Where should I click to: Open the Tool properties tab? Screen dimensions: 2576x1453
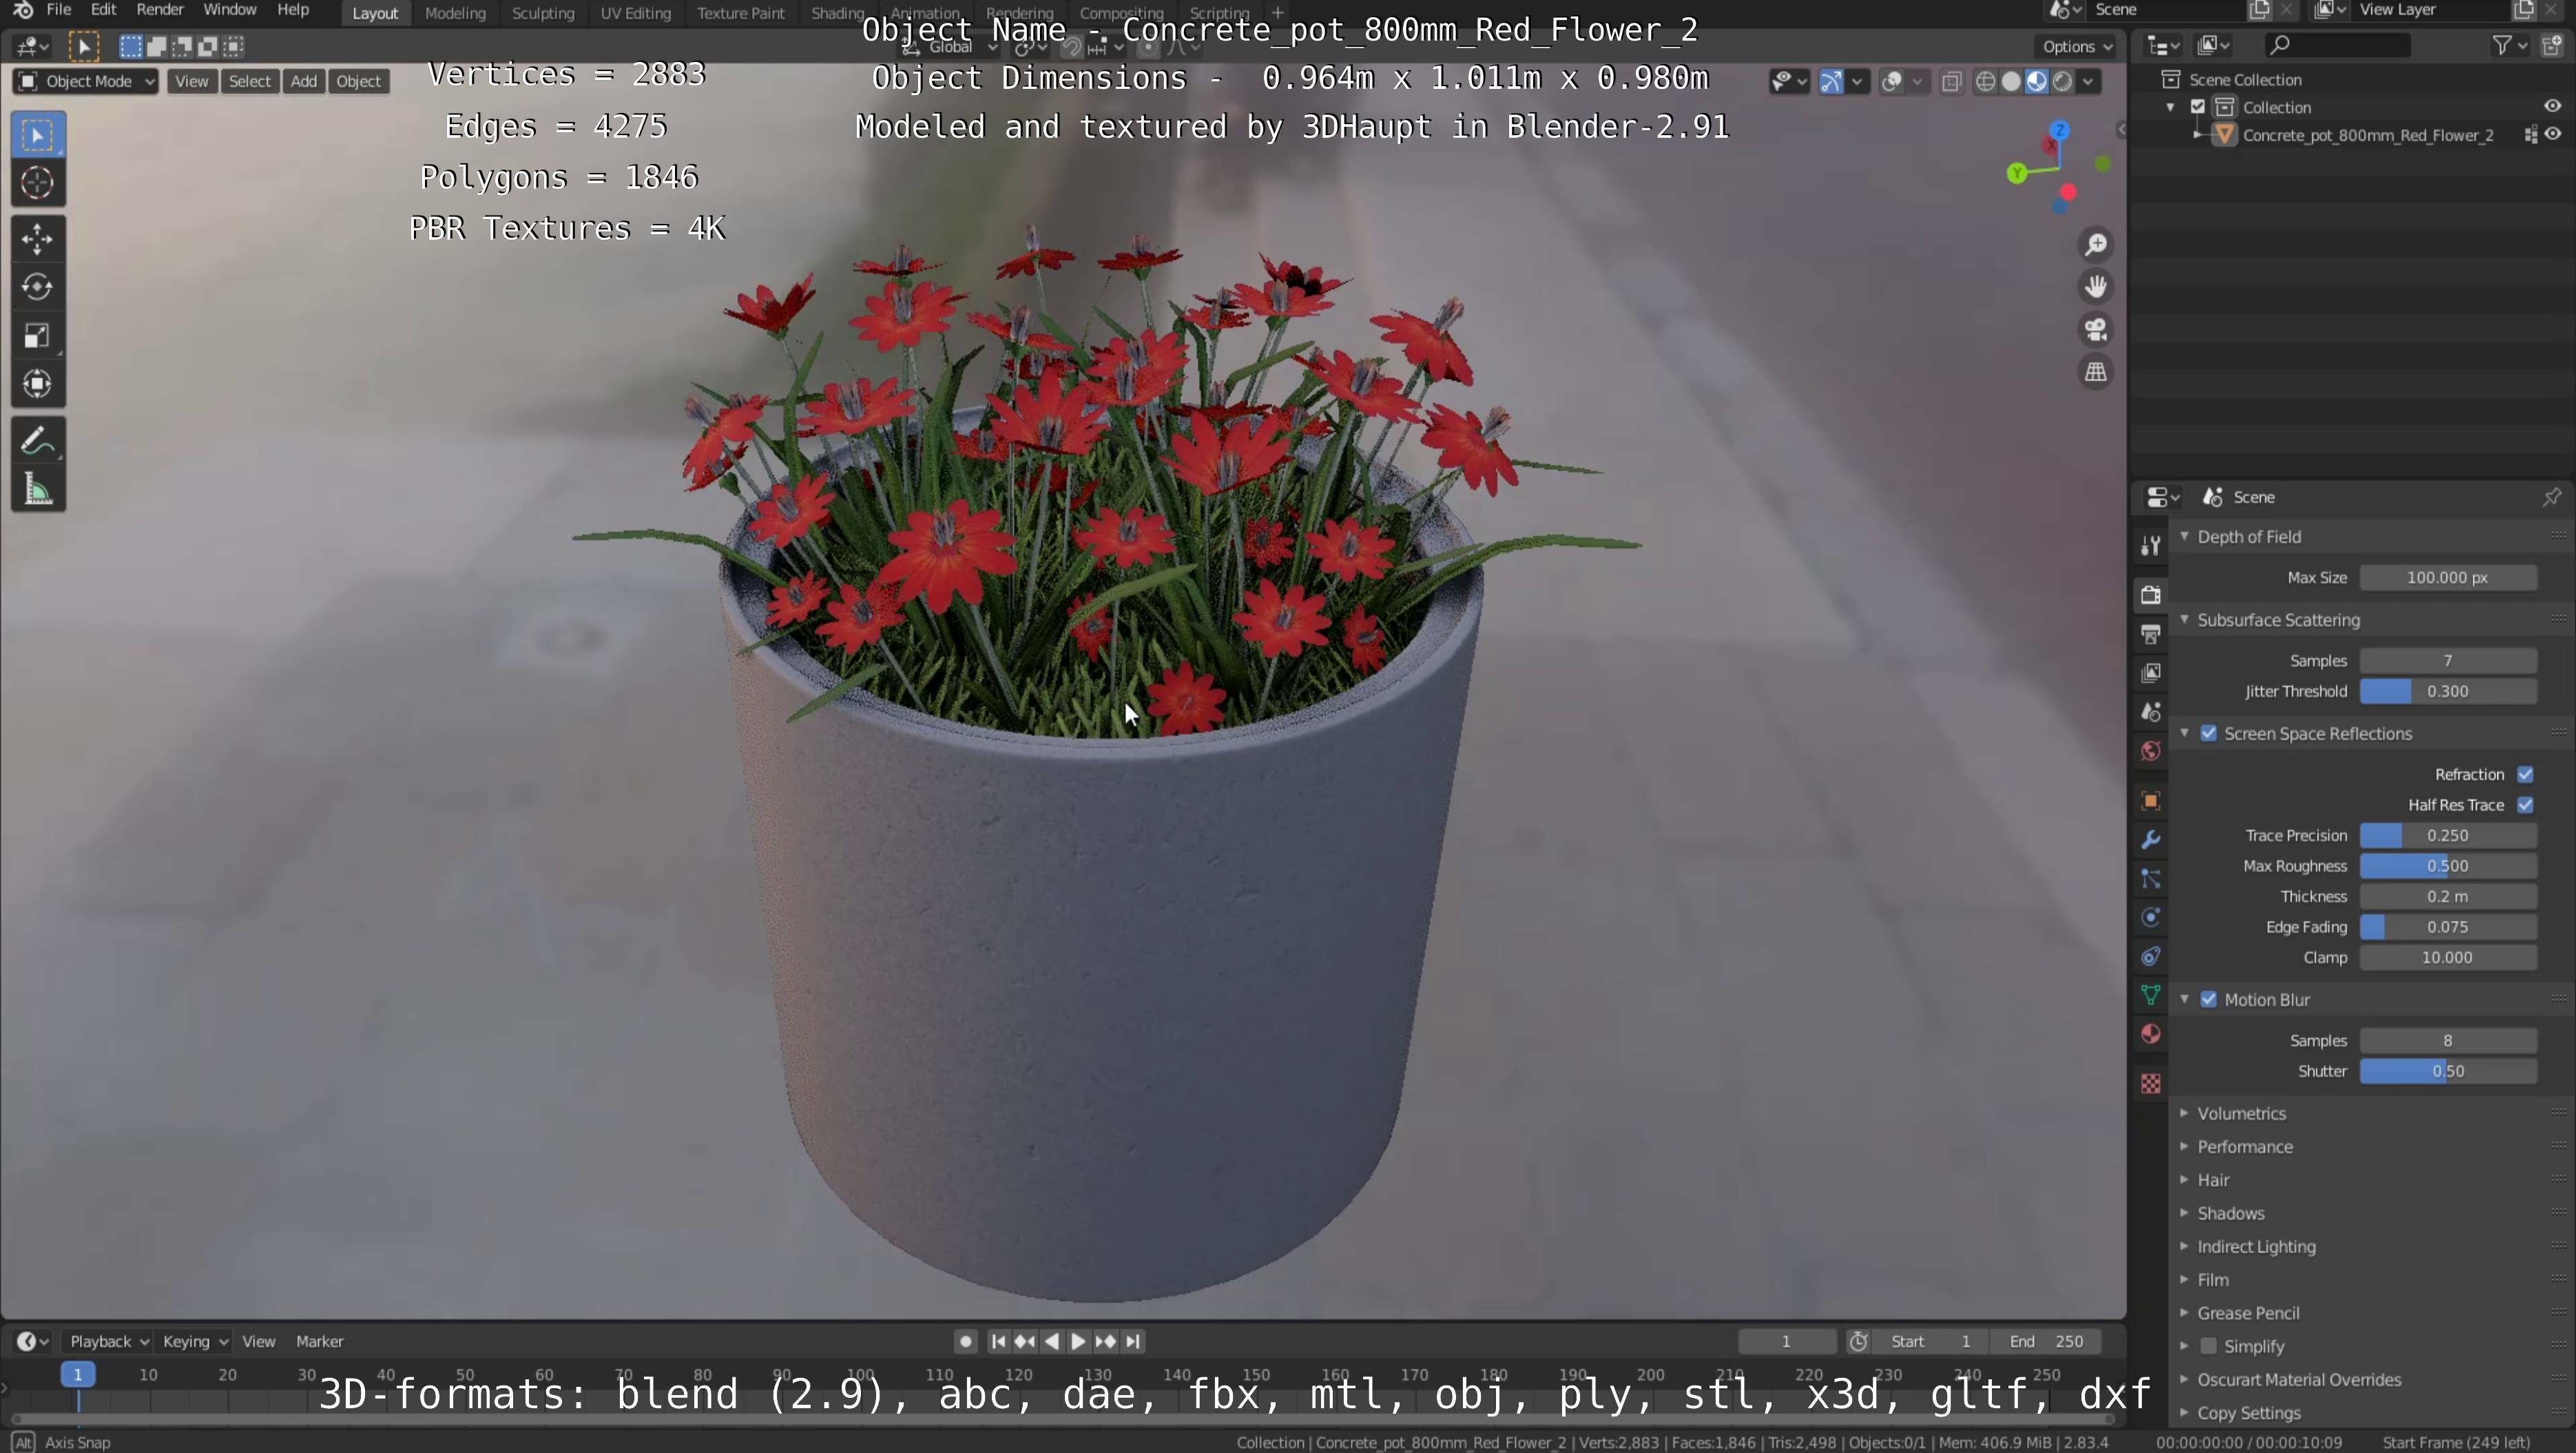[2150, 545]
